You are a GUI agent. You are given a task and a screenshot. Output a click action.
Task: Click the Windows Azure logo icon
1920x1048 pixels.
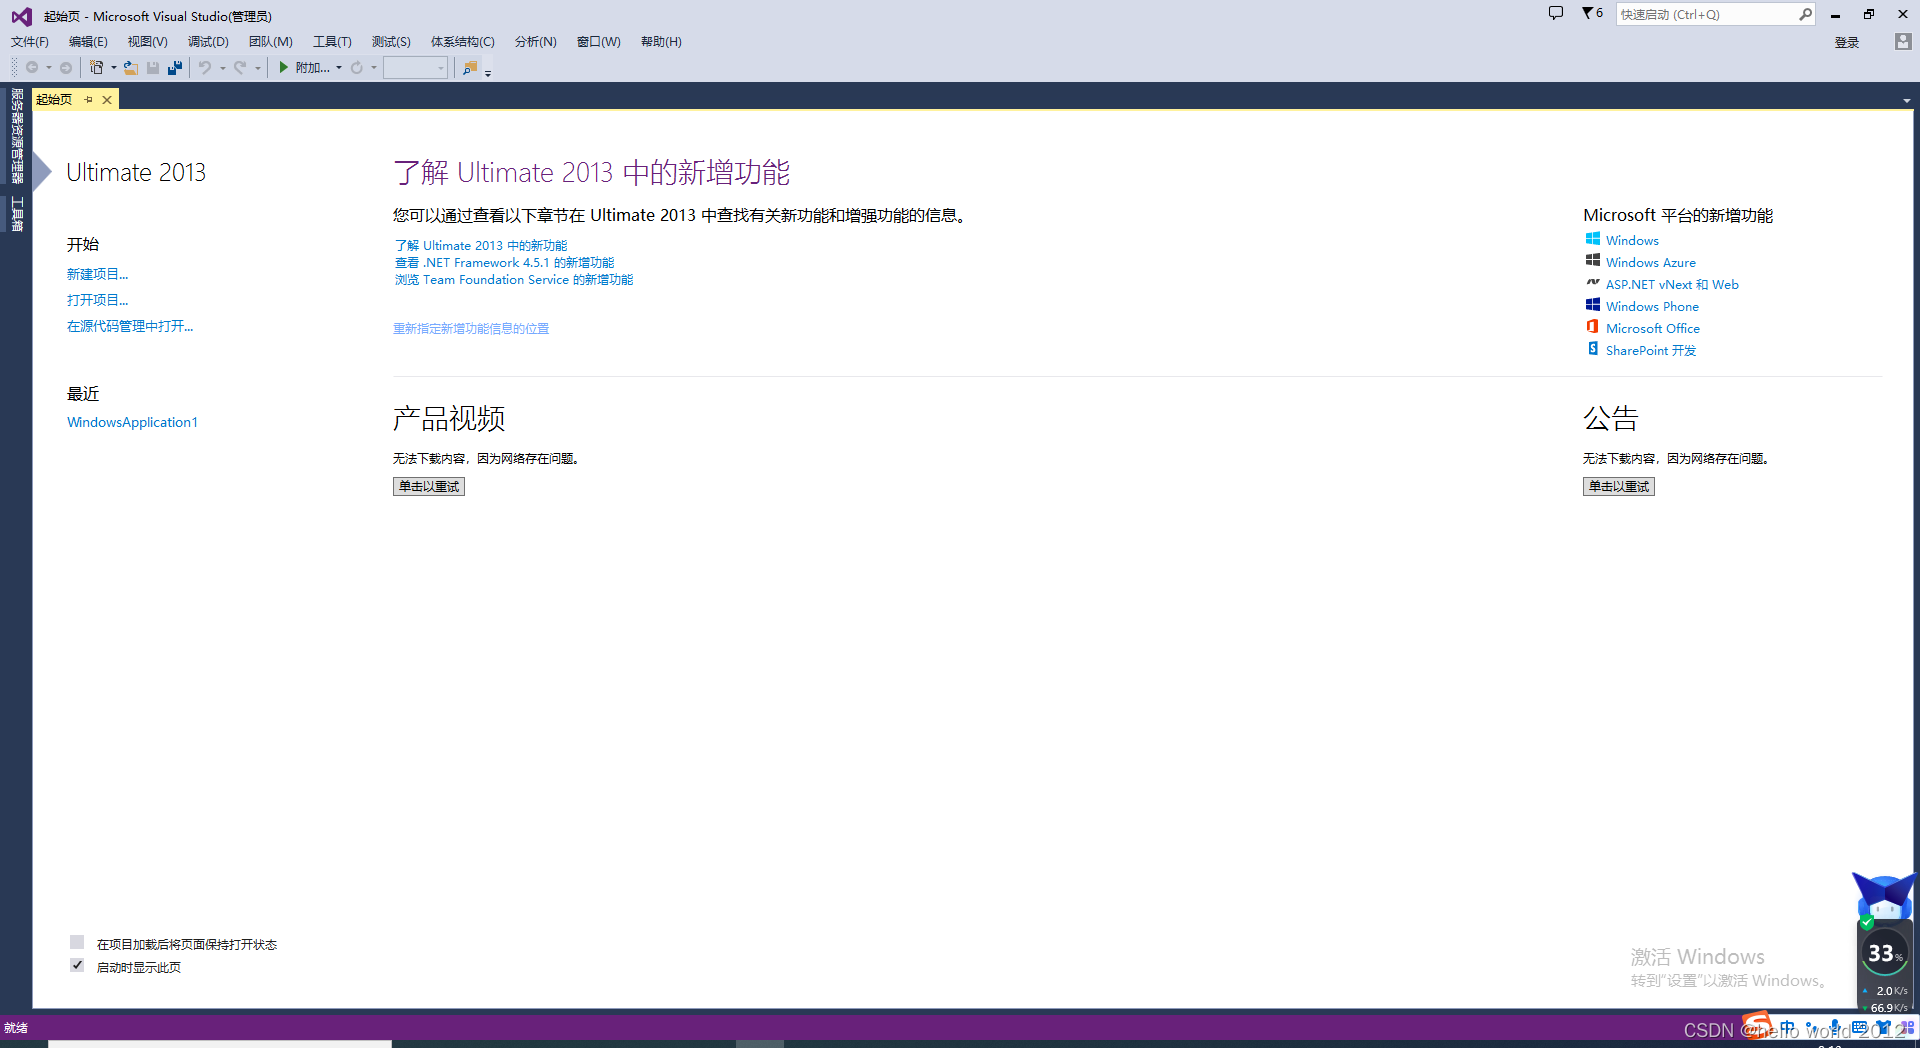(x=1593, y=260)
